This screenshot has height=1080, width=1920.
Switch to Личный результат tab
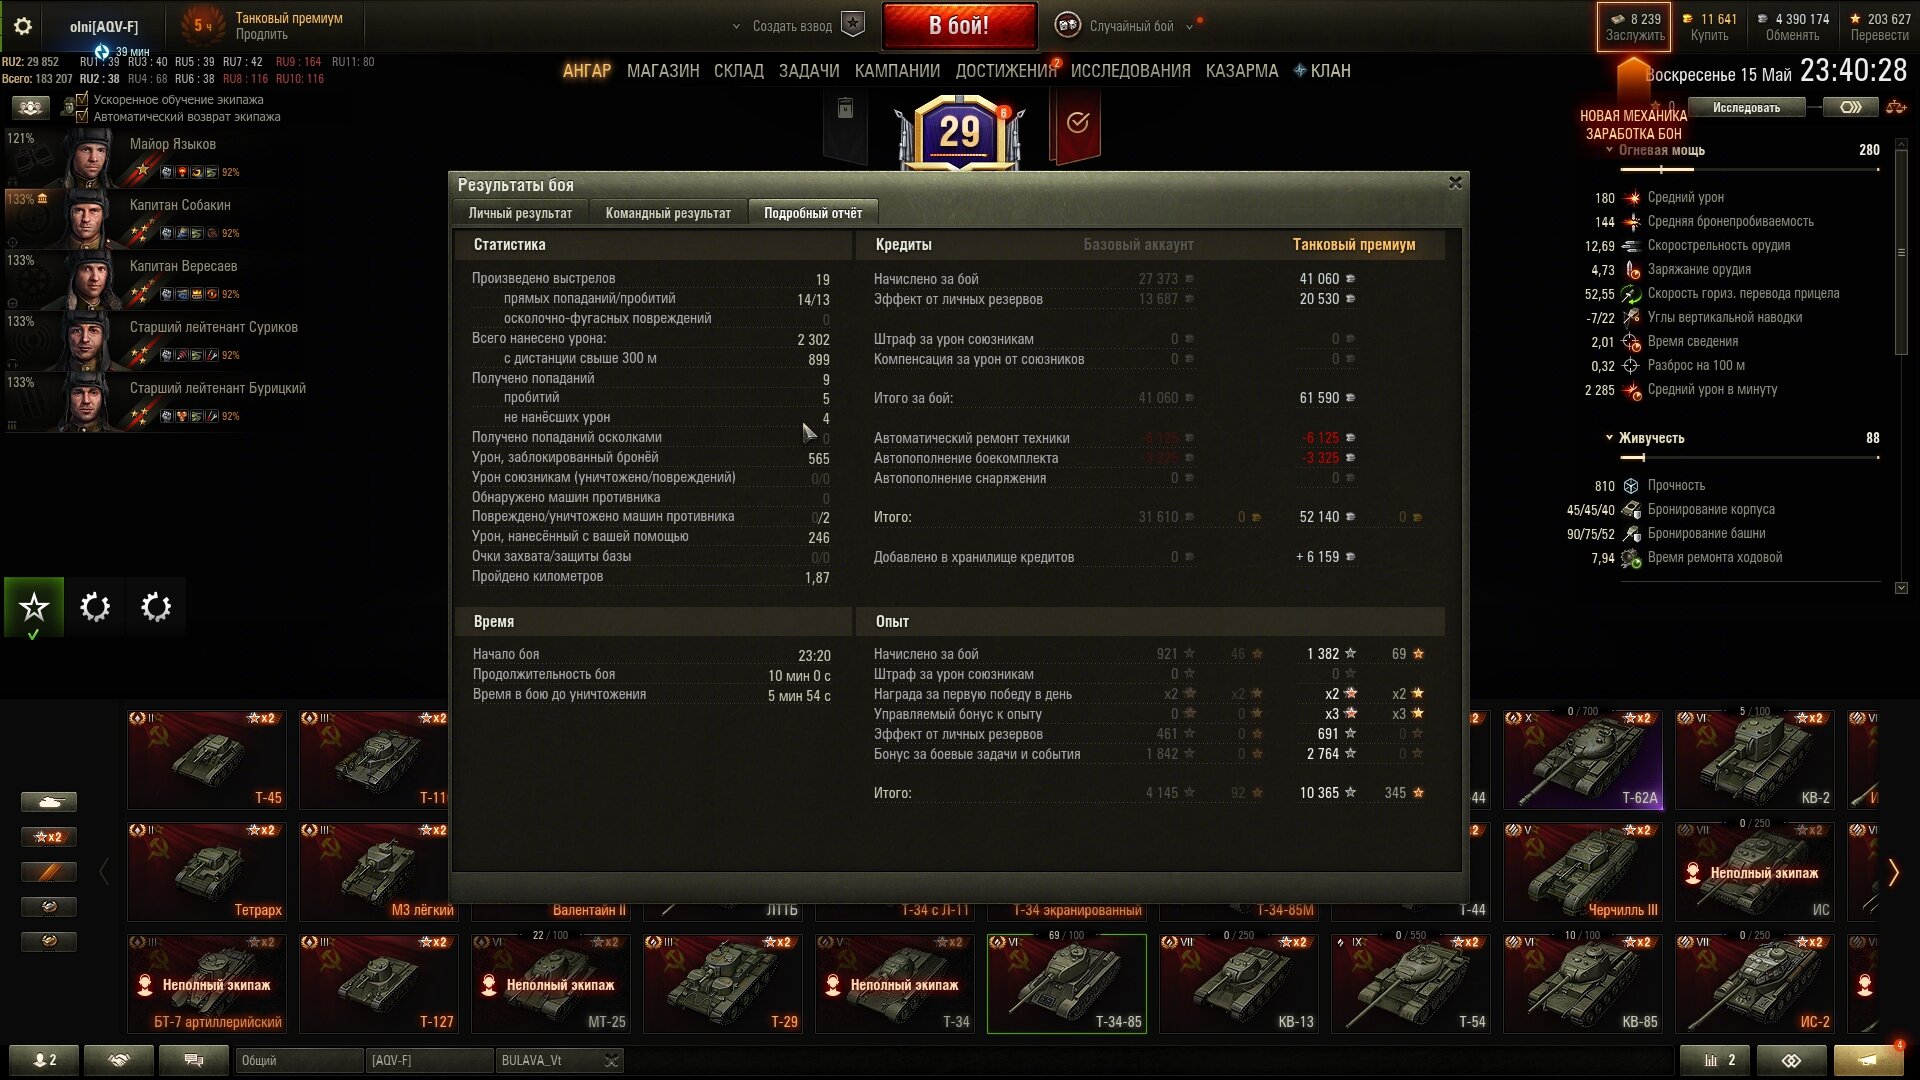[520, 213]
